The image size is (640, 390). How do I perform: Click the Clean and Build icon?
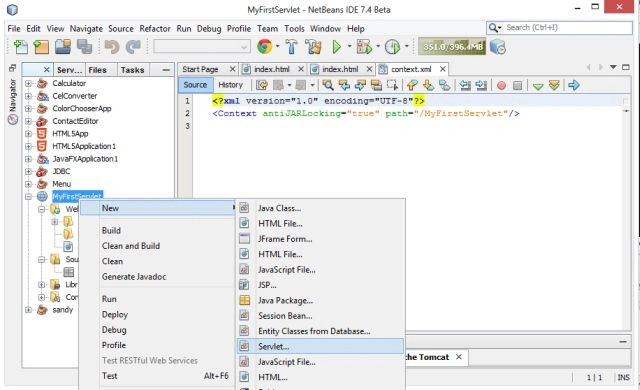click(313, 47)
